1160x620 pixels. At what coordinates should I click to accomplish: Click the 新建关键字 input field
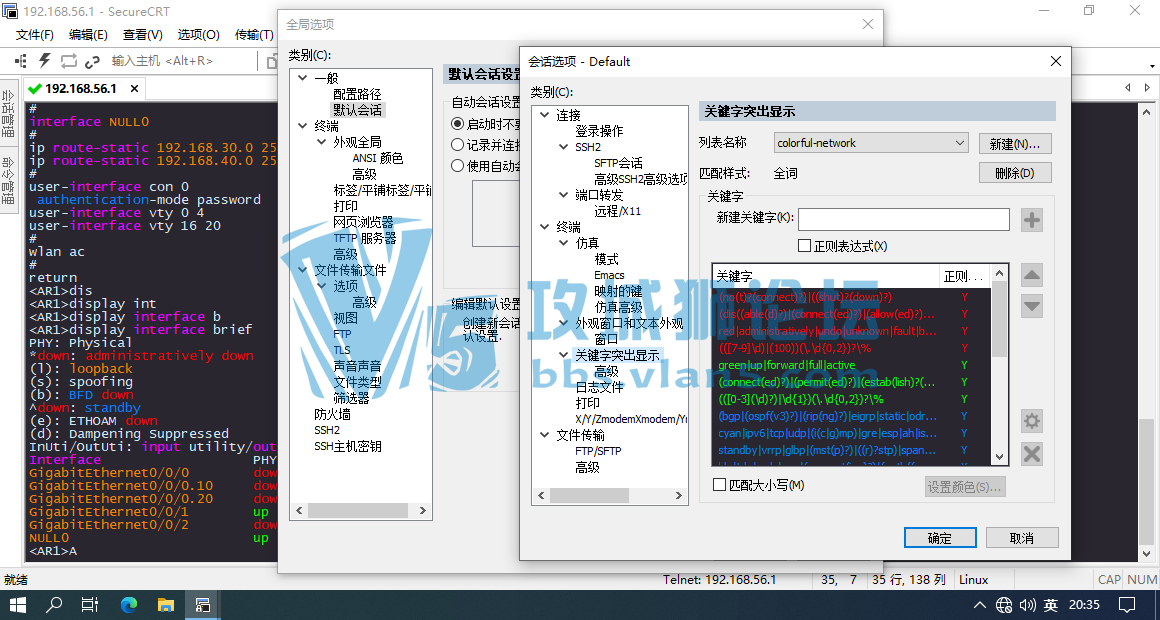(x=903, y=219)
